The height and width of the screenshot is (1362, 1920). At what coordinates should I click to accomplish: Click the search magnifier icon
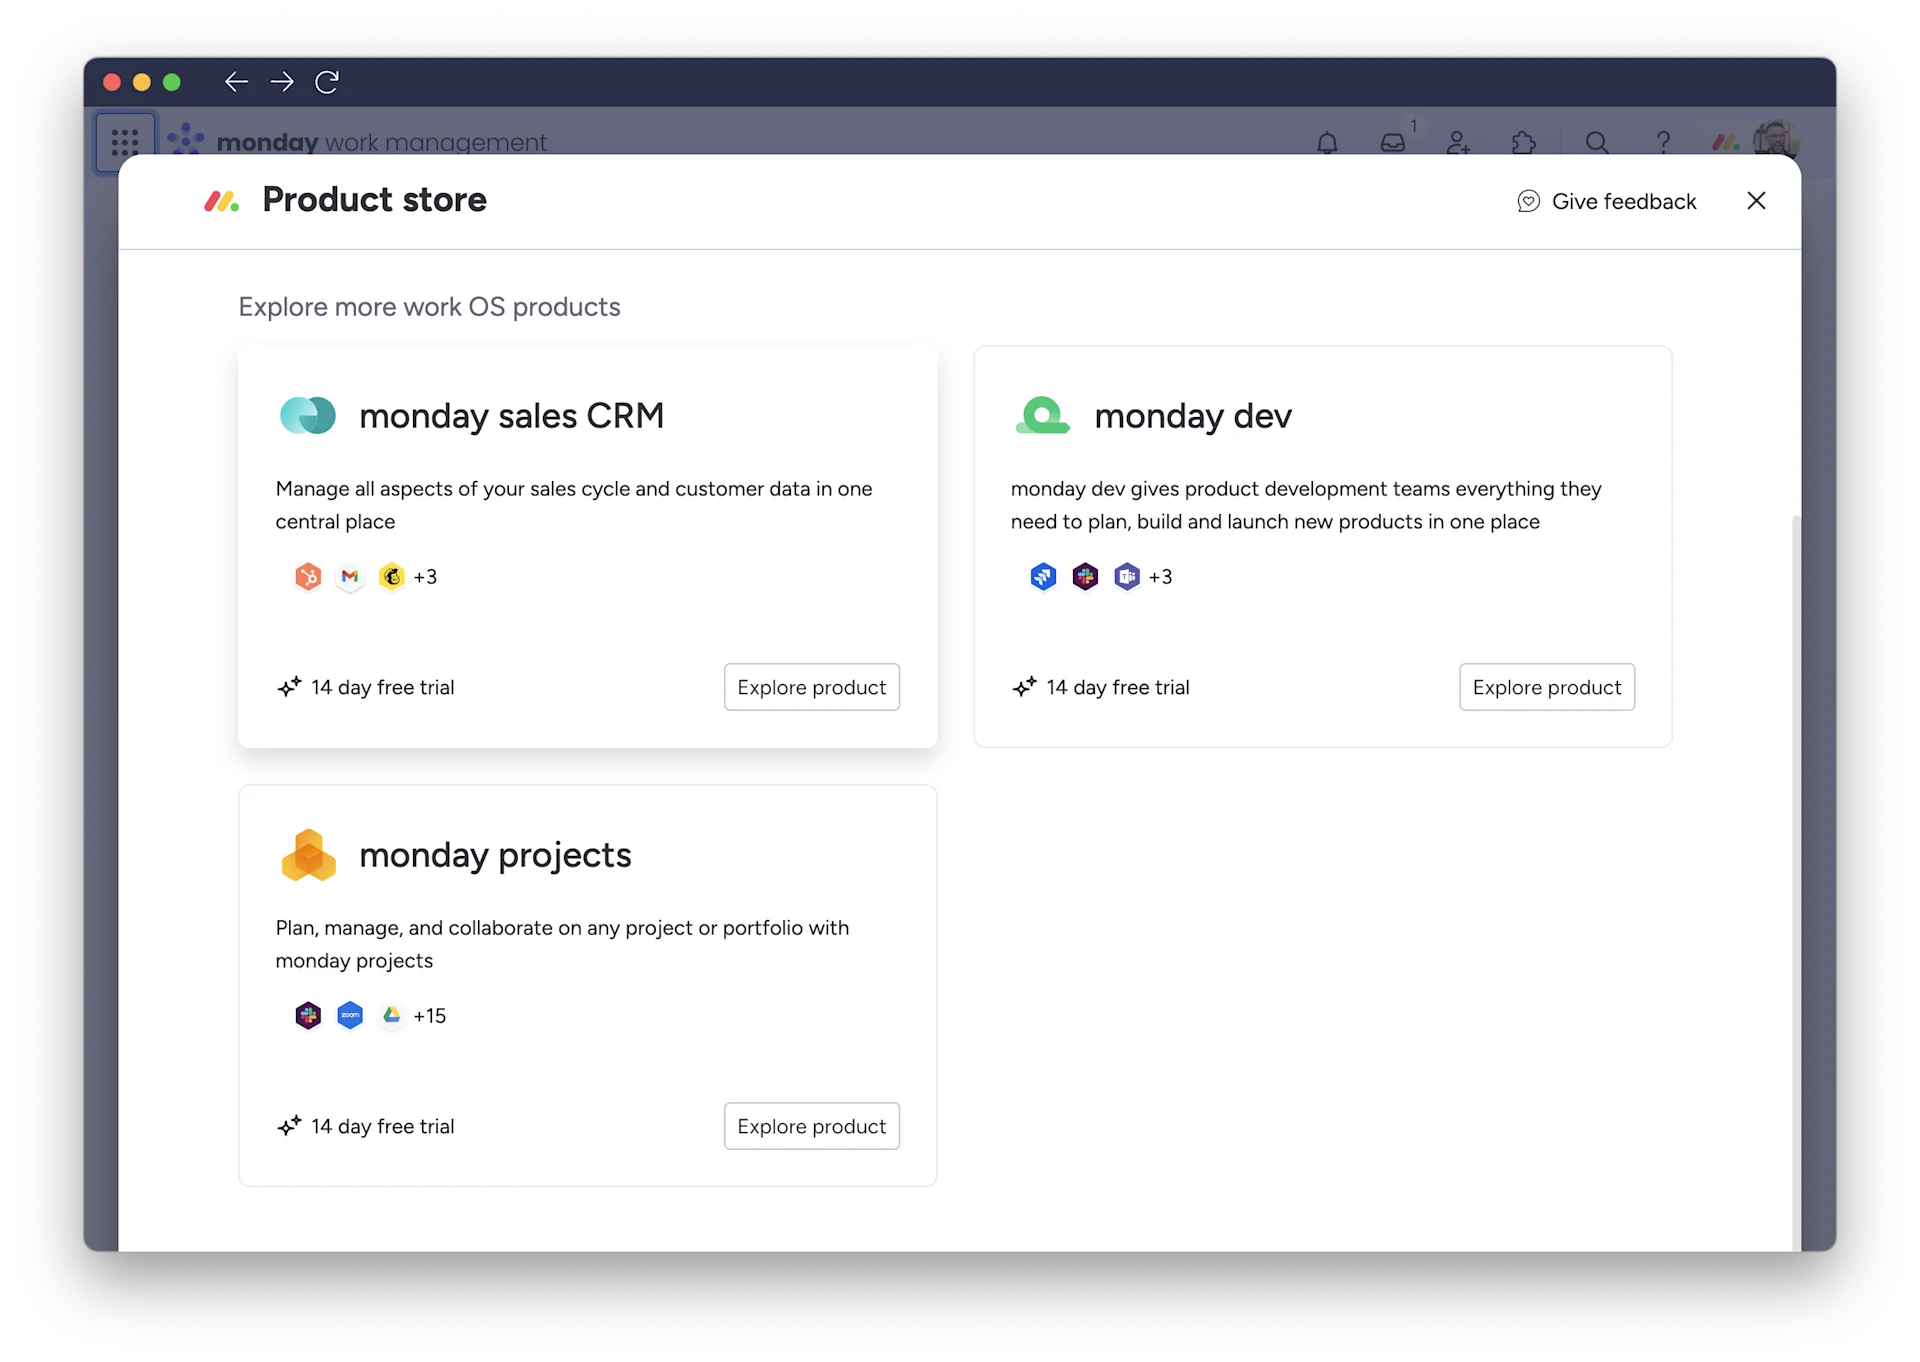[1597, 143]
